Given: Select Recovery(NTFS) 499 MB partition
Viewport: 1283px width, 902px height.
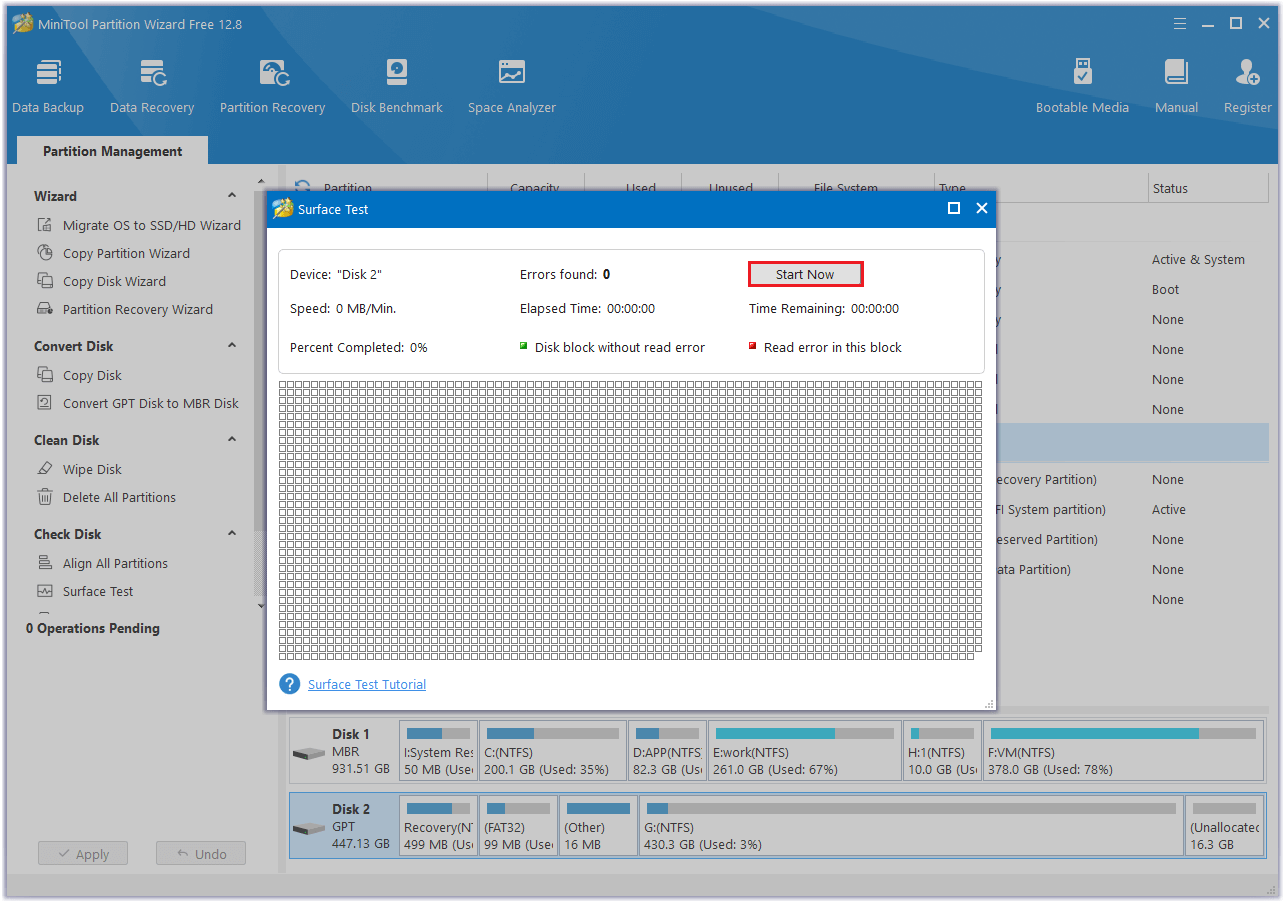Looking at the screenshot, I should [438, 826].
